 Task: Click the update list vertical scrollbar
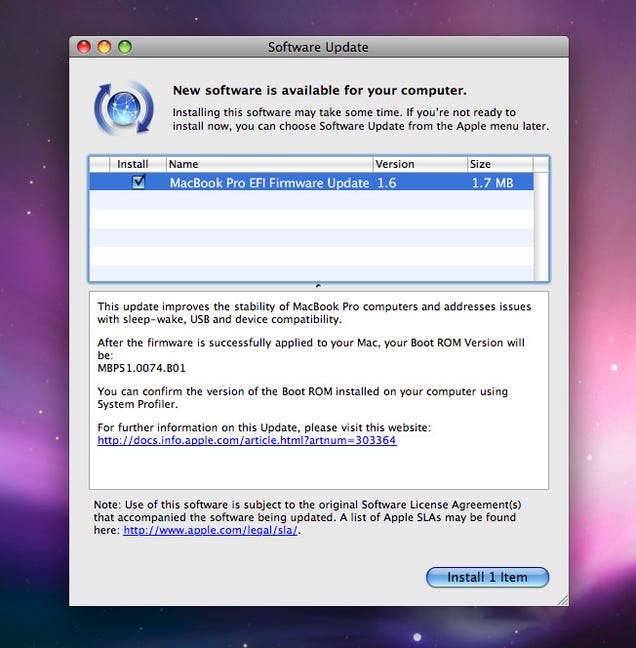541,226
